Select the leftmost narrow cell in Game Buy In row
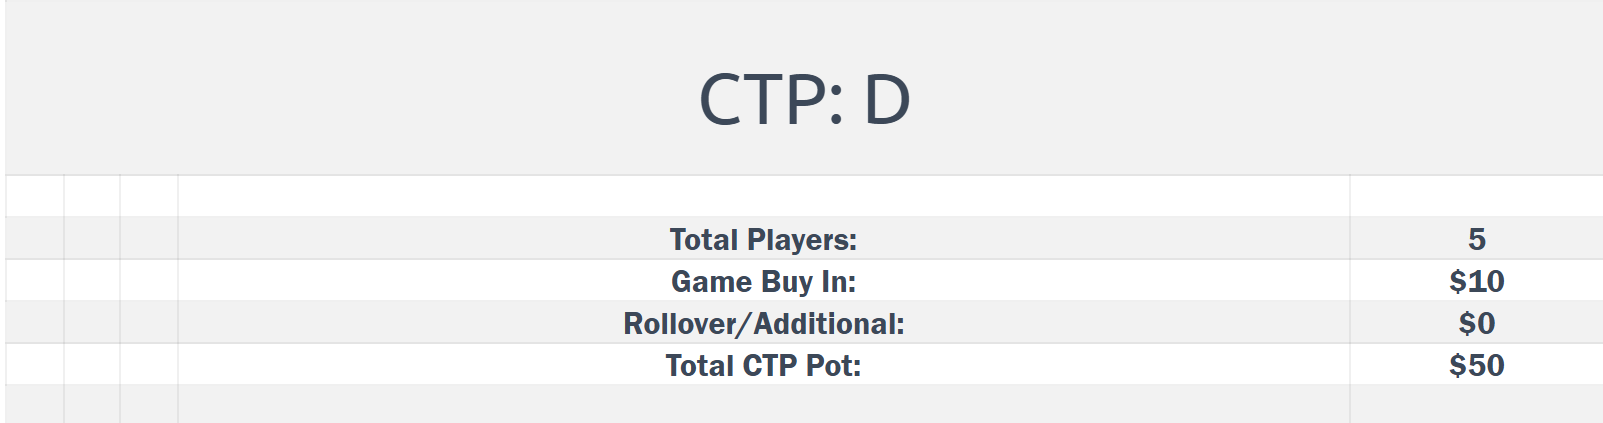The width and height of the screenshot is (1603, 423). pyautogui.click(x=34, y=281)
